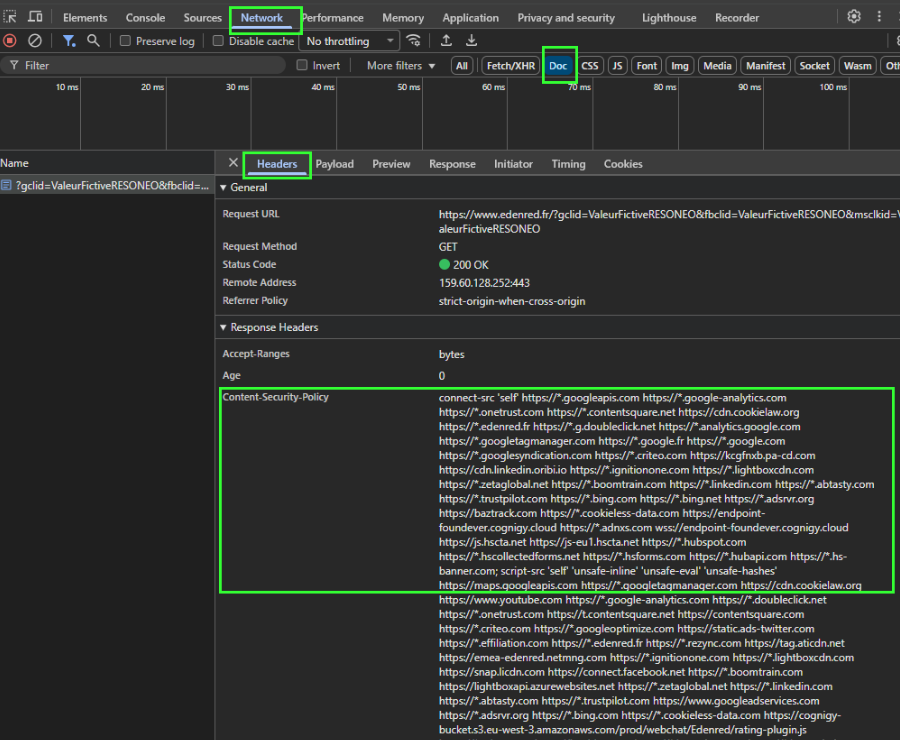Filter requests by Wasm
Image resolution: width=900 pixels, height=740 pixels.
pos(858,65)
